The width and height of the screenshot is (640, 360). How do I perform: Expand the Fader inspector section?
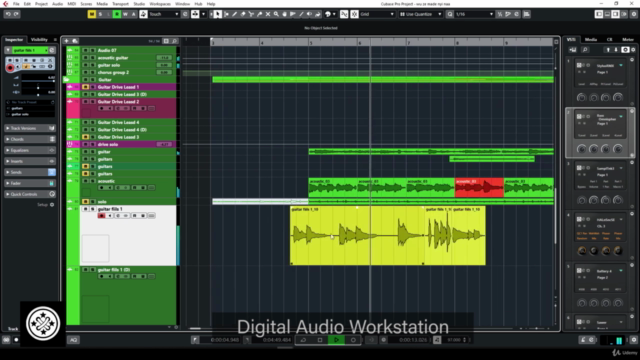[30, 183]
